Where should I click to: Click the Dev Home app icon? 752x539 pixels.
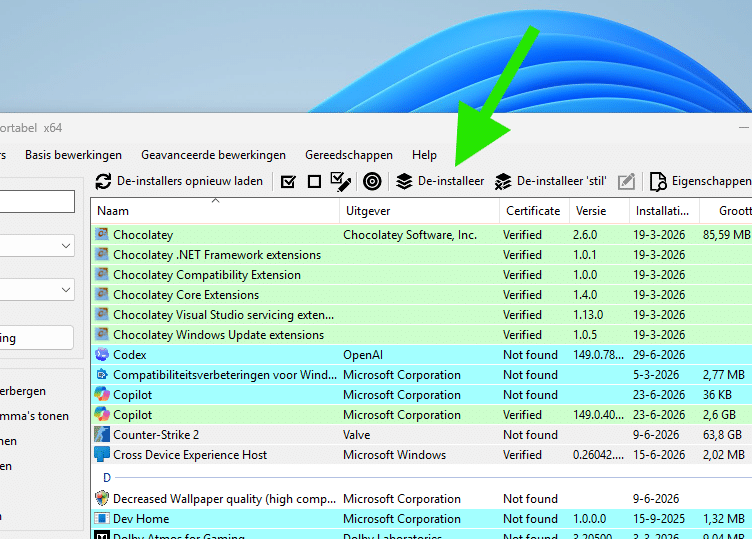click(x=102, y=518)
